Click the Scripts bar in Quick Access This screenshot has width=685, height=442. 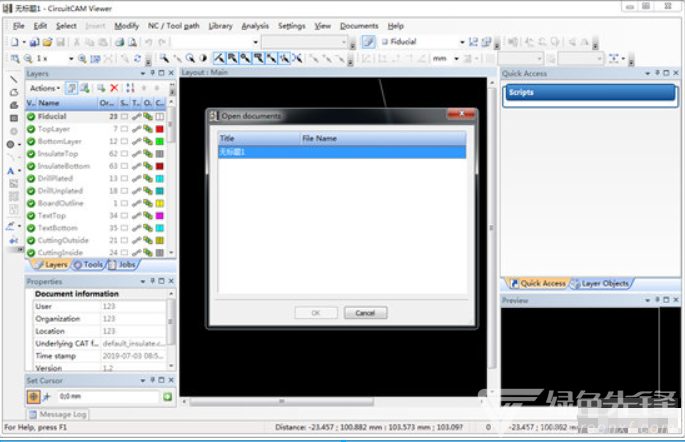(x=590, y=93)
